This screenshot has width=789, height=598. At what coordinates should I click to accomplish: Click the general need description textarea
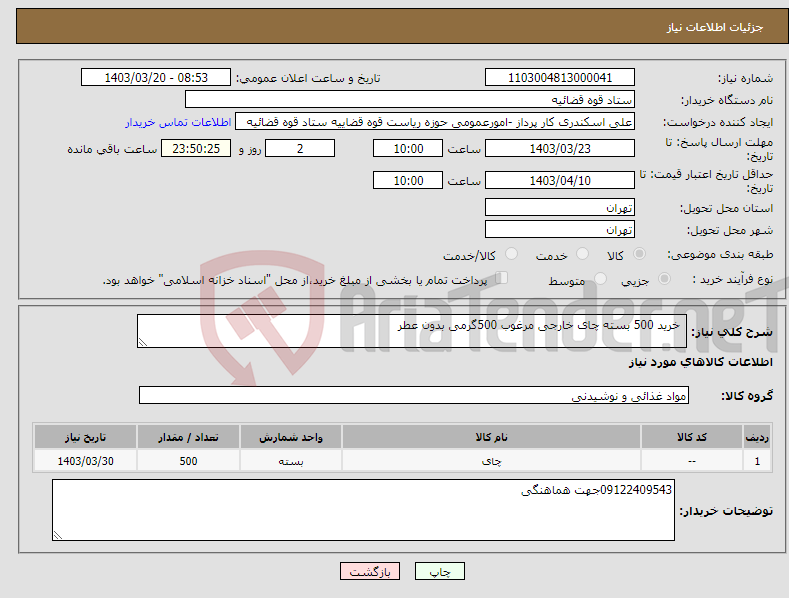[x=412, y=331]
